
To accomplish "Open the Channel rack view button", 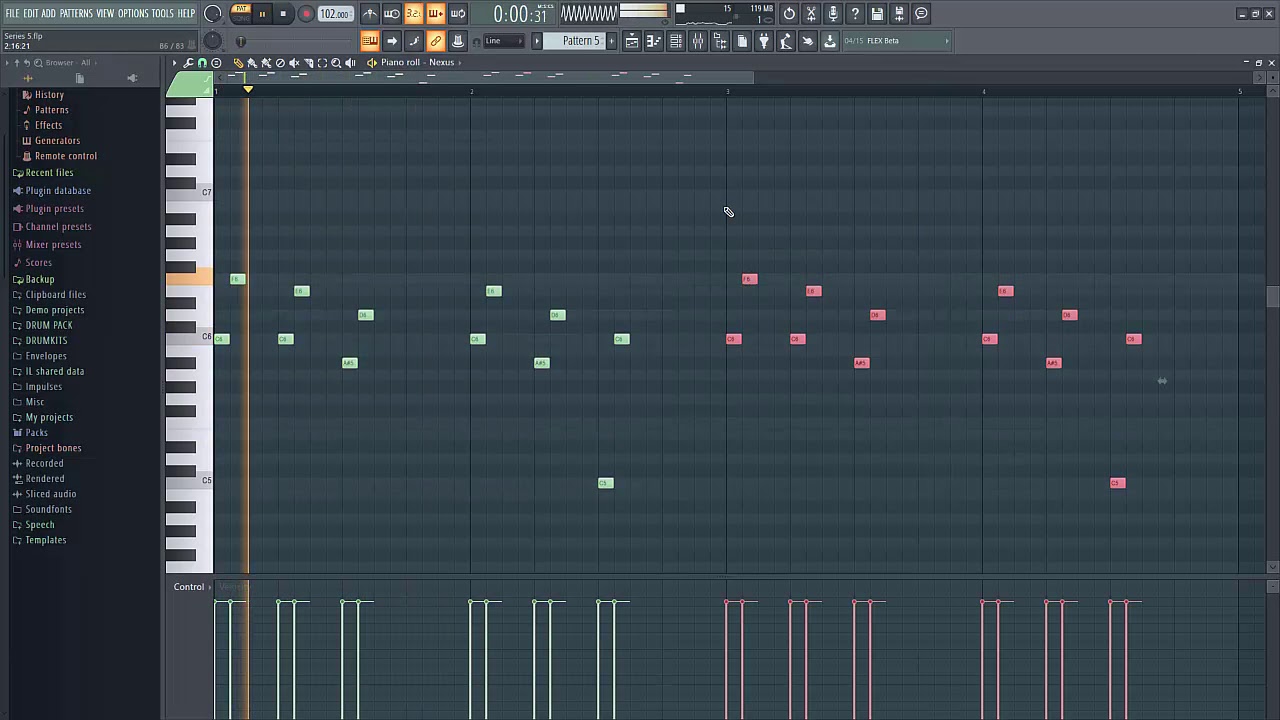I will pyautogui.click(x=676, y=41).
